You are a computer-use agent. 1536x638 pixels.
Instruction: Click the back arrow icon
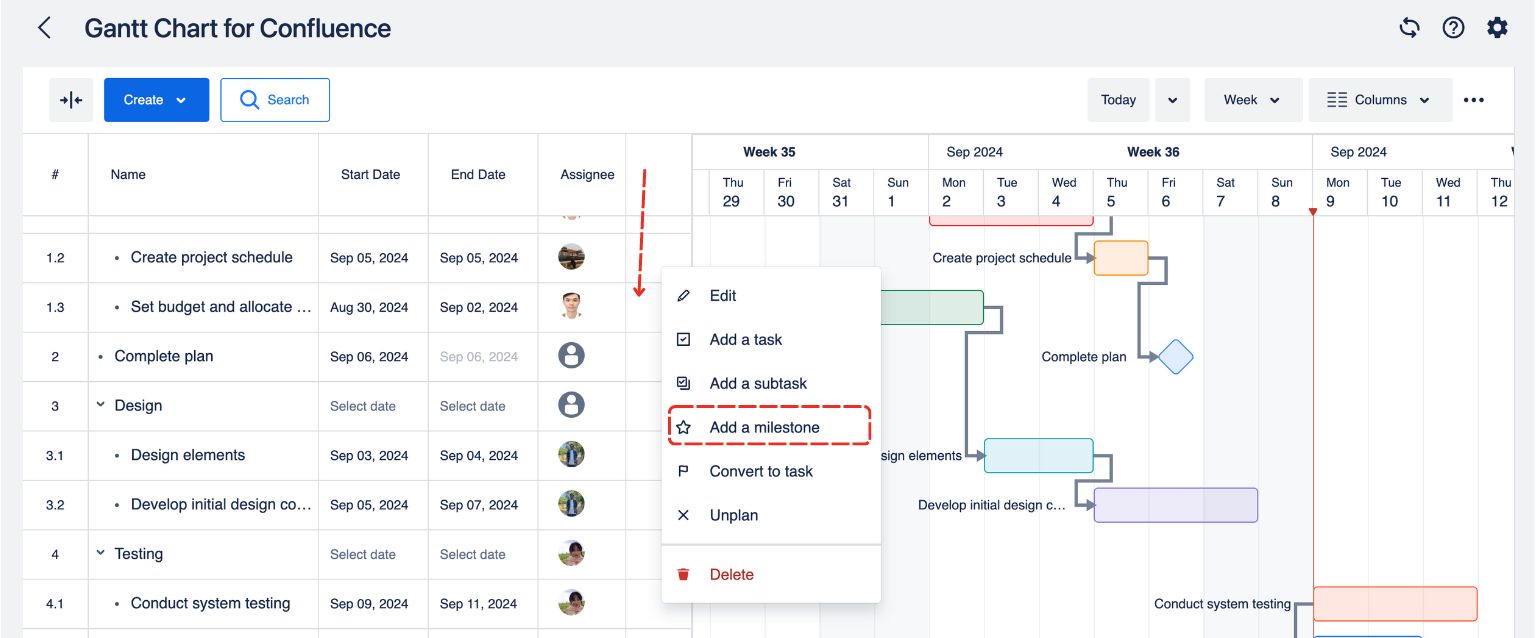[x=44, y=28]
